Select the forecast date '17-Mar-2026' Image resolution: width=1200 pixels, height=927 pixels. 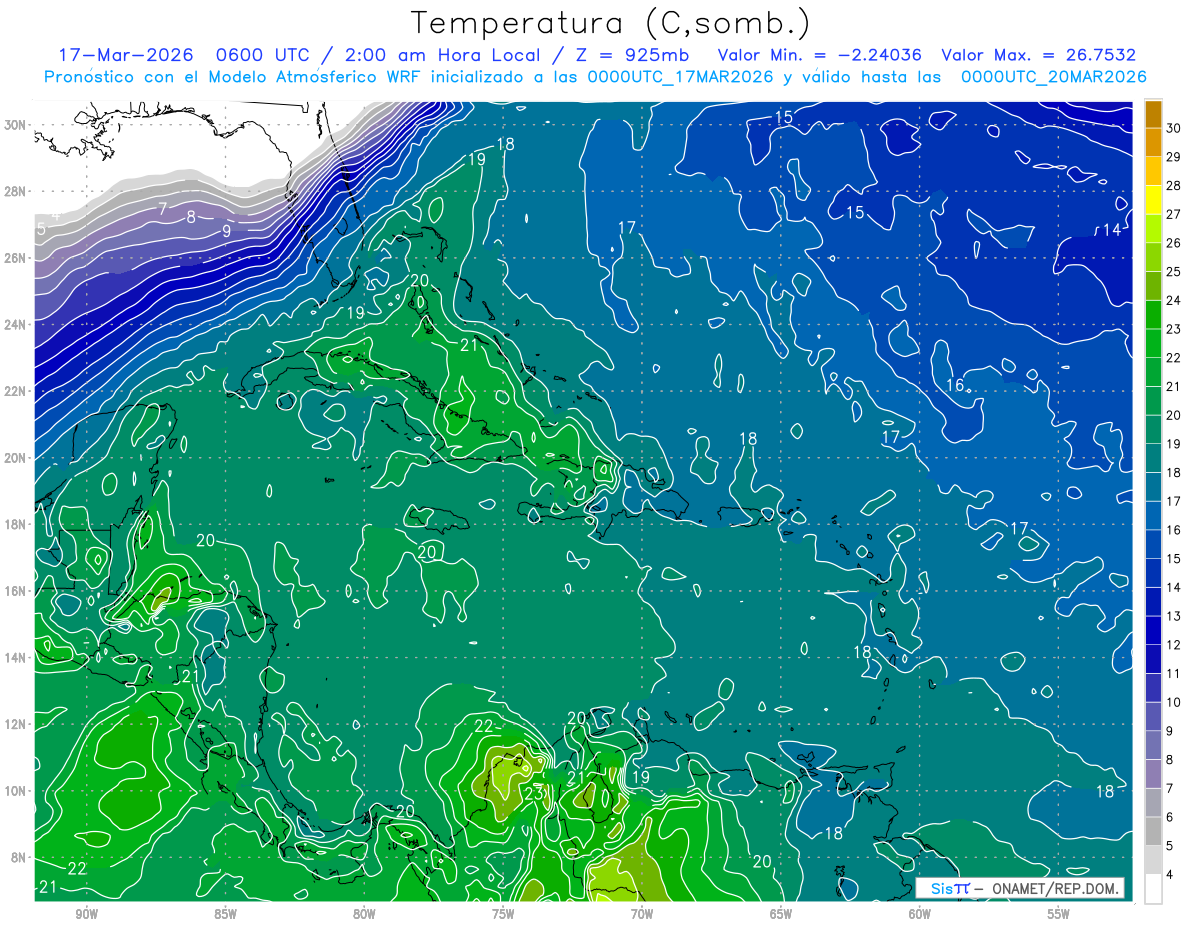tap(124, 55)
